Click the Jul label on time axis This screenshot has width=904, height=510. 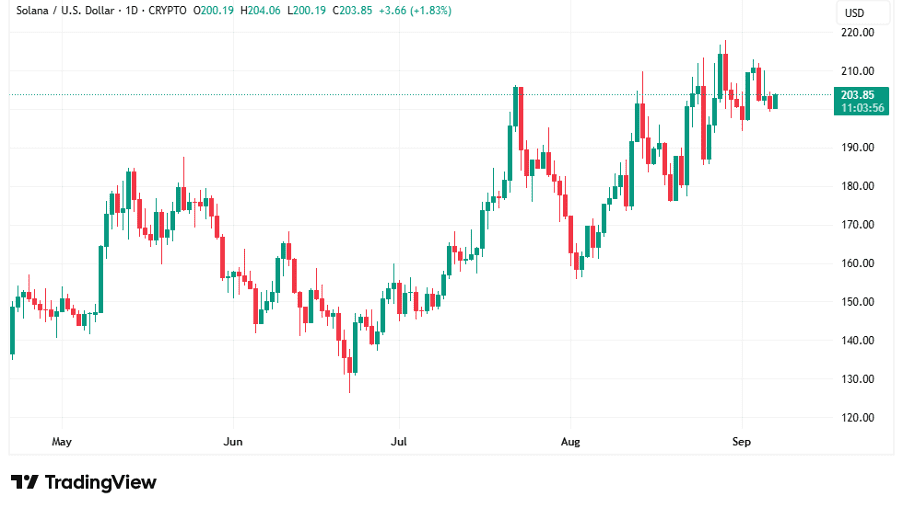click(x=398, y=440)
